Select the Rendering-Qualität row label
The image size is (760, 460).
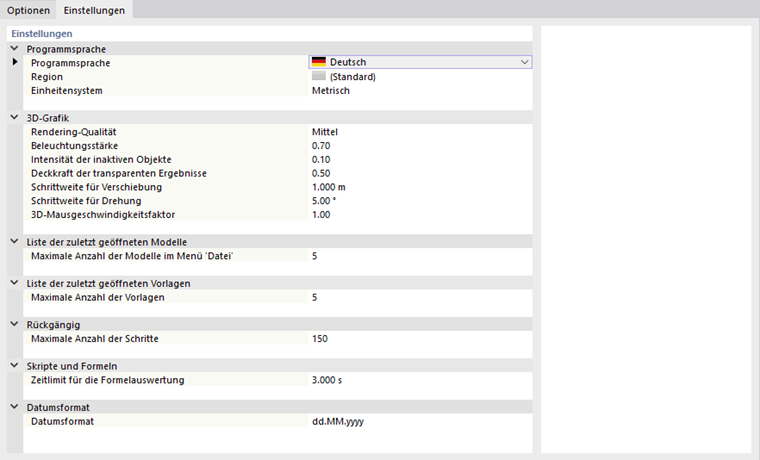(74, 132)
